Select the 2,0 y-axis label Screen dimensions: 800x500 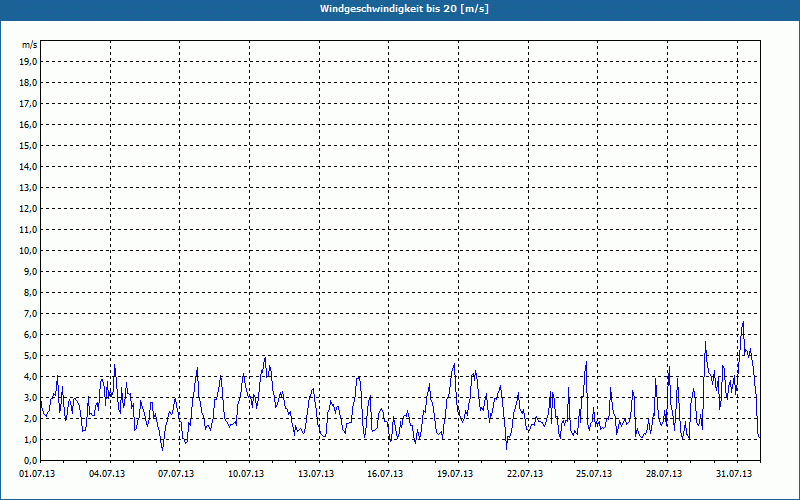point(30,418)
